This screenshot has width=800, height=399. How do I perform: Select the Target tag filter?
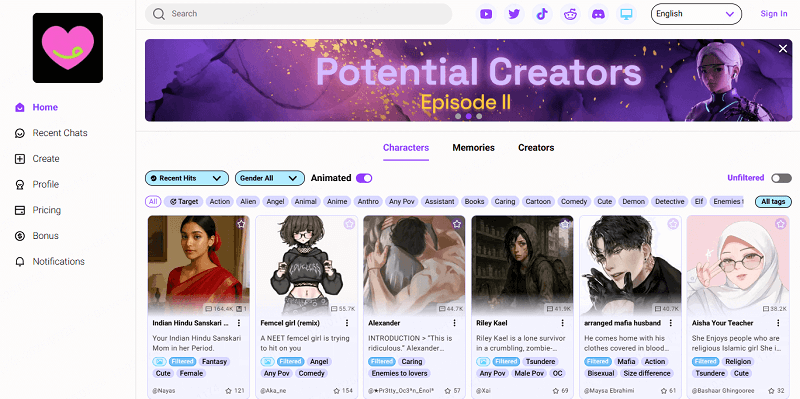(184, 202)
